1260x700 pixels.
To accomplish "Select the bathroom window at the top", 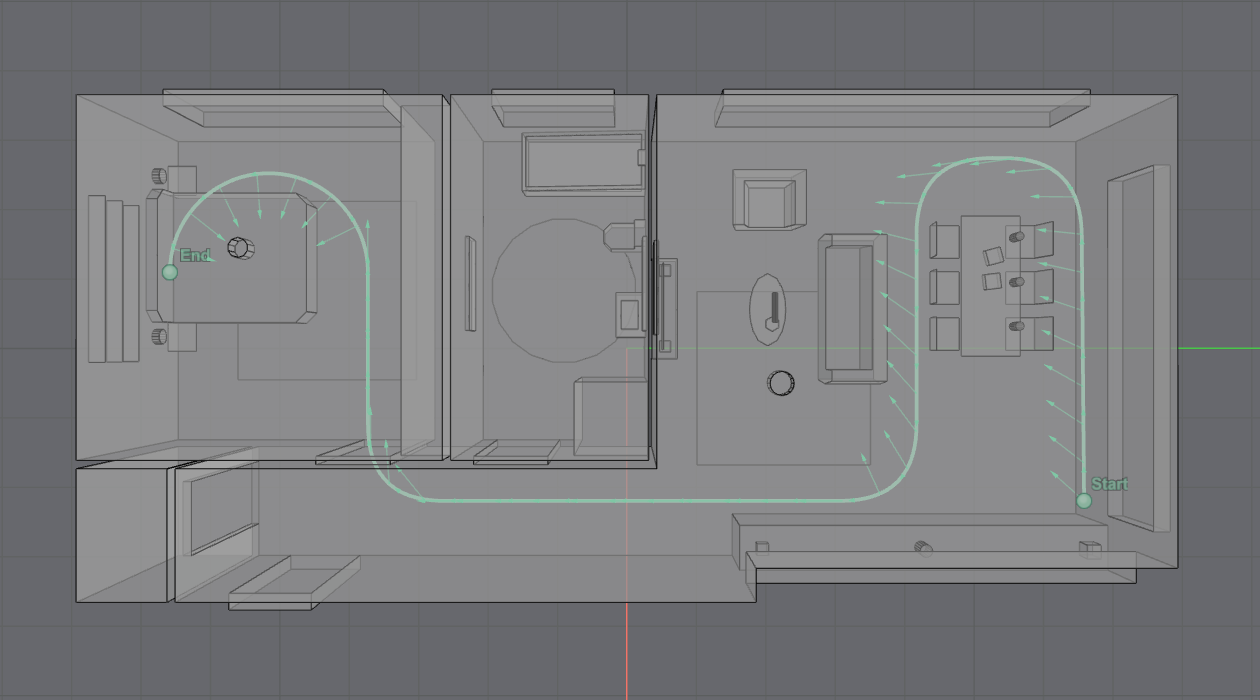I will pos(552,108).
